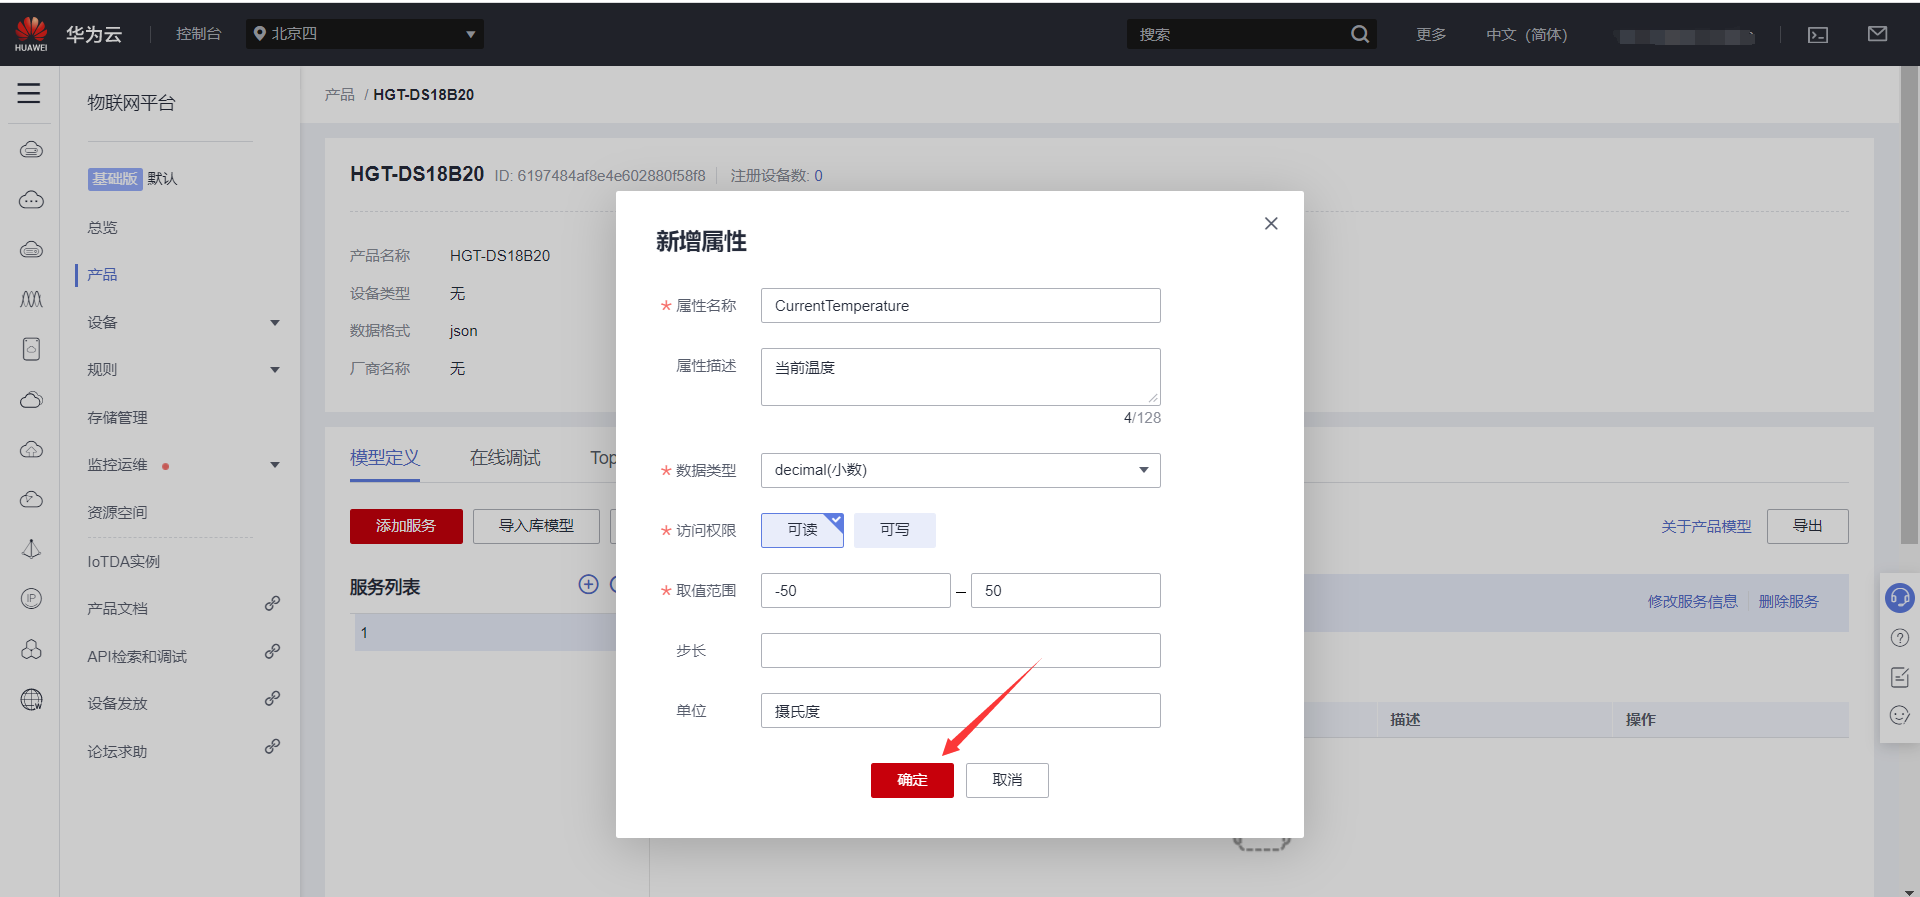The width and height of the screenshot is (1920, 897).
Task: Open 存储管理 in the sidebar
Action: (x=117, y=417)
